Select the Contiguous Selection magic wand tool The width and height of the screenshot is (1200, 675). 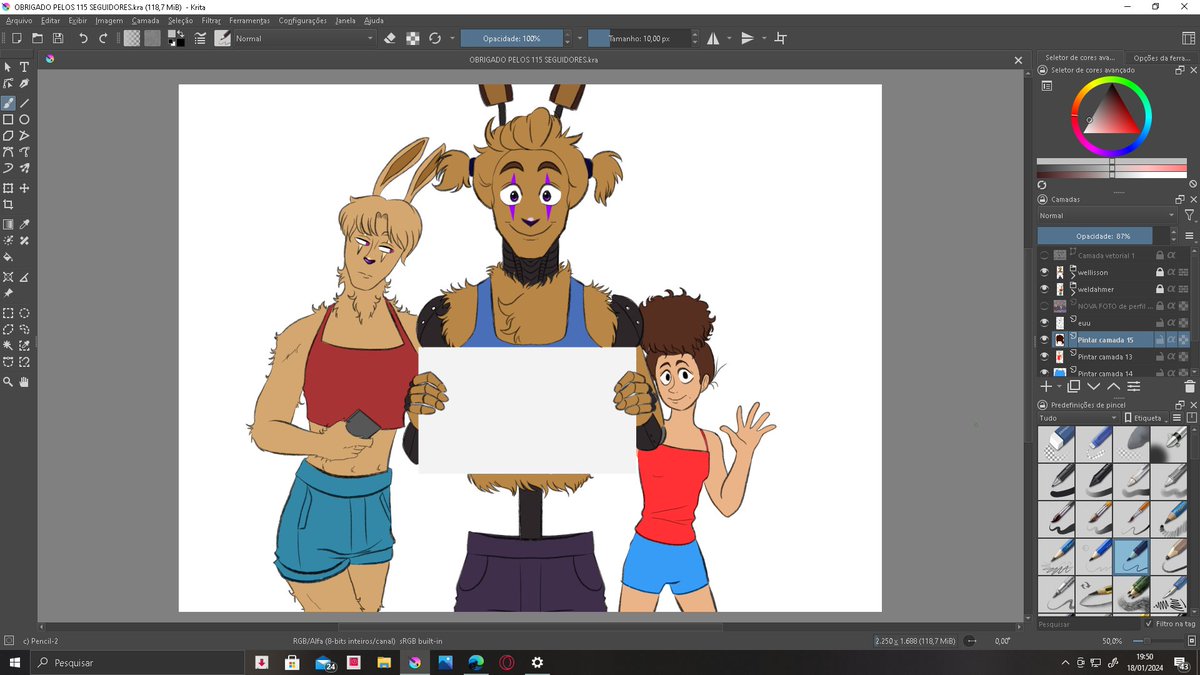(x=8, y=345)
